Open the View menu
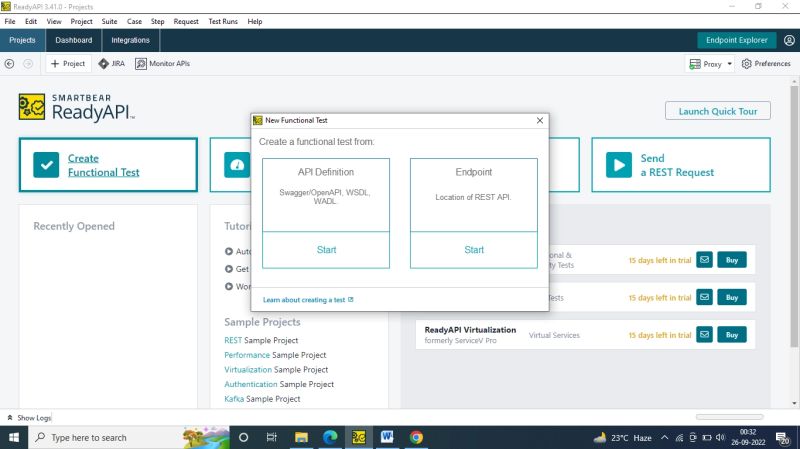This screenshot has height=449, width=800. point(54,21)
